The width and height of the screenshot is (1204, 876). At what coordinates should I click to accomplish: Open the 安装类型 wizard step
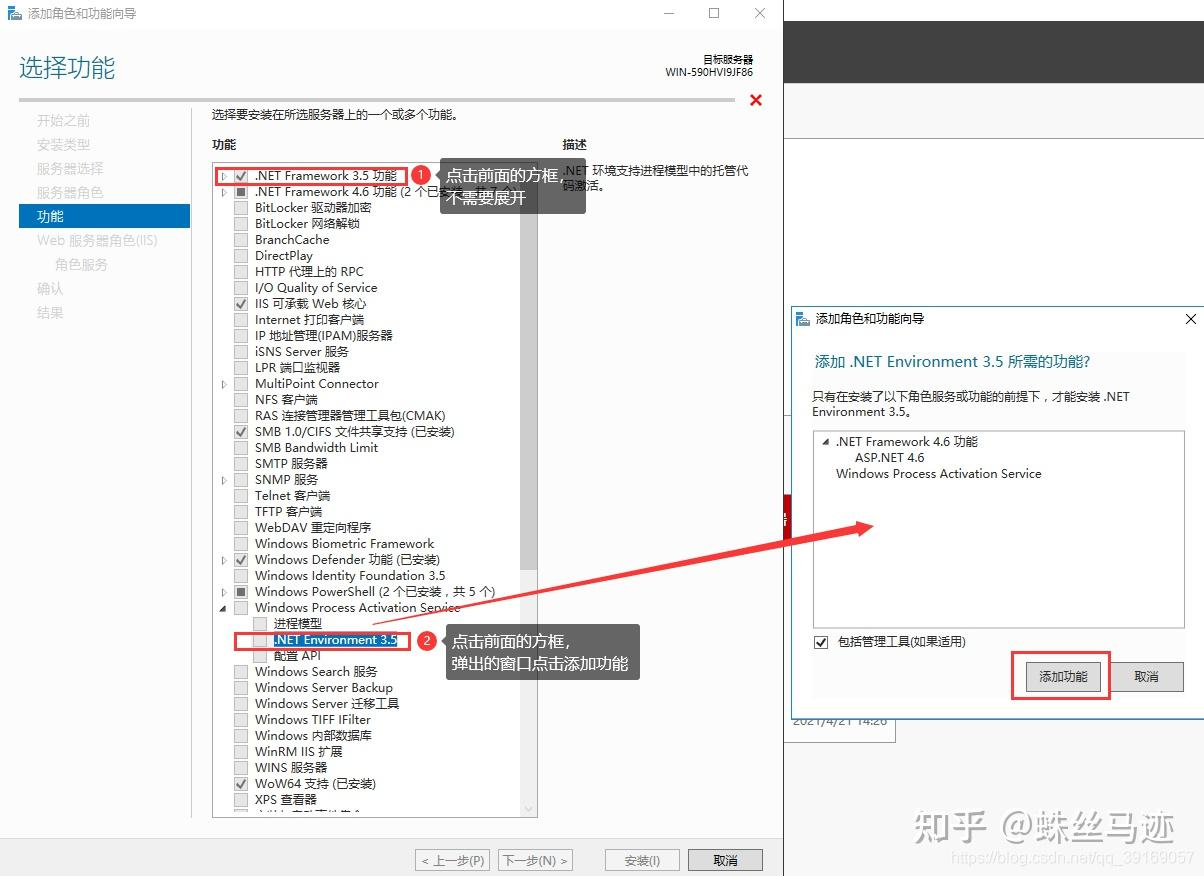click(x=63, y=144)
